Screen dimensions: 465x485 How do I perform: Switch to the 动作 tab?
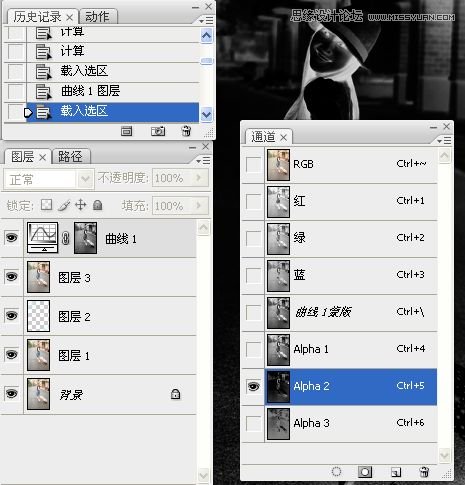[x=97, y=17]
